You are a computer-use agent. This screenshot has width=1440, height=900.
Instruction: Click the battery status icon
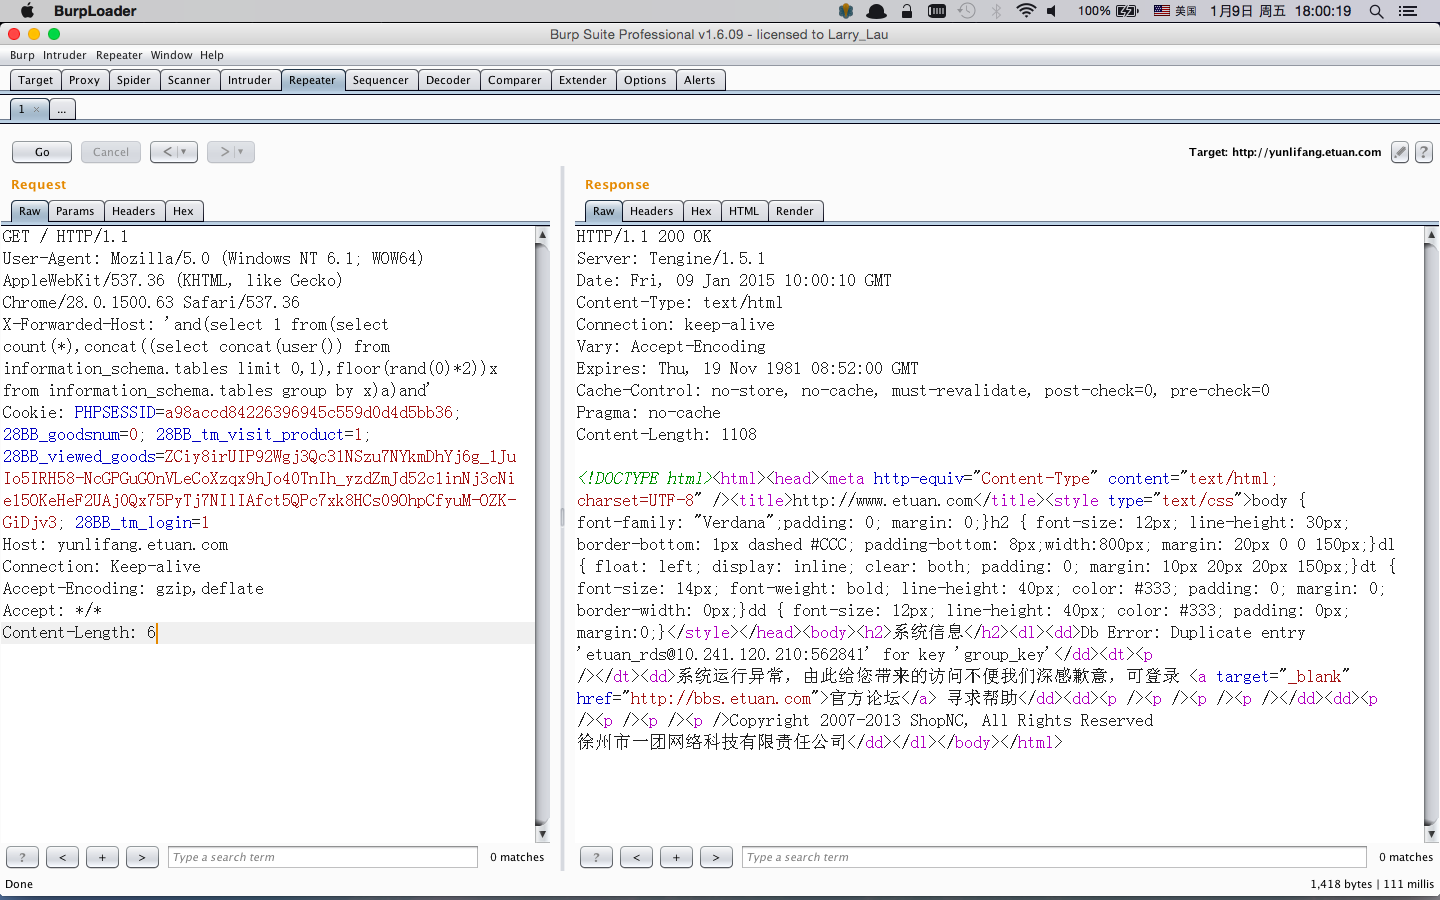click(x=1128, y=11)
